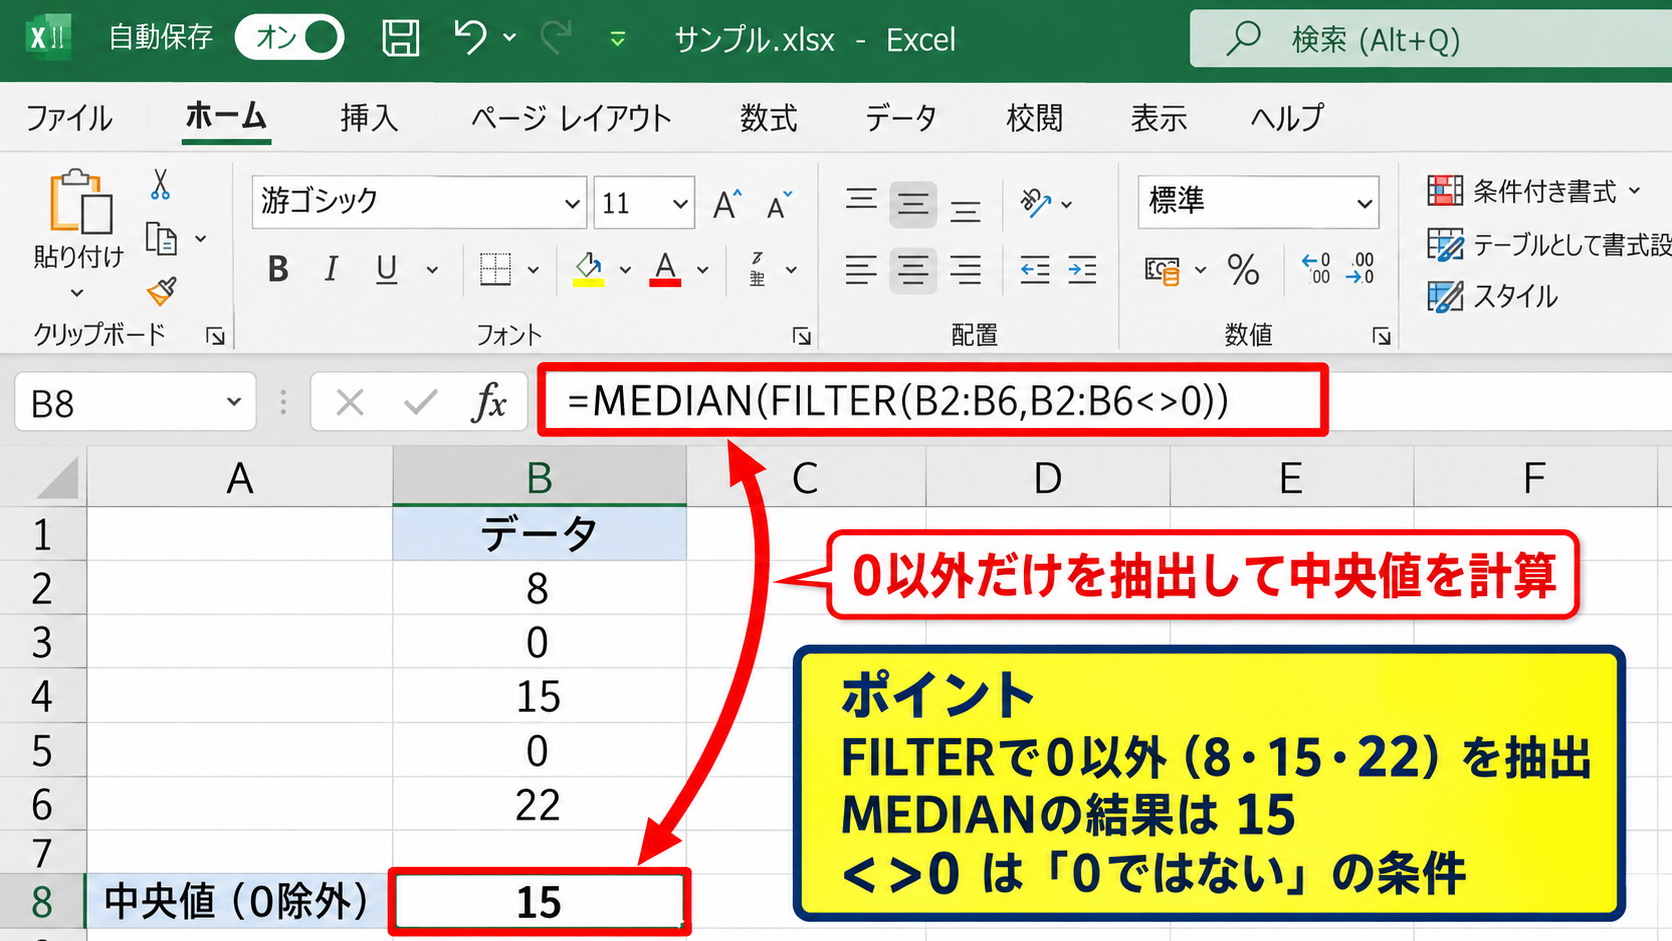Click 条件付き書式 button
The height and width of the screenshot is (941, 1672).
click(x=1535, y=191)
